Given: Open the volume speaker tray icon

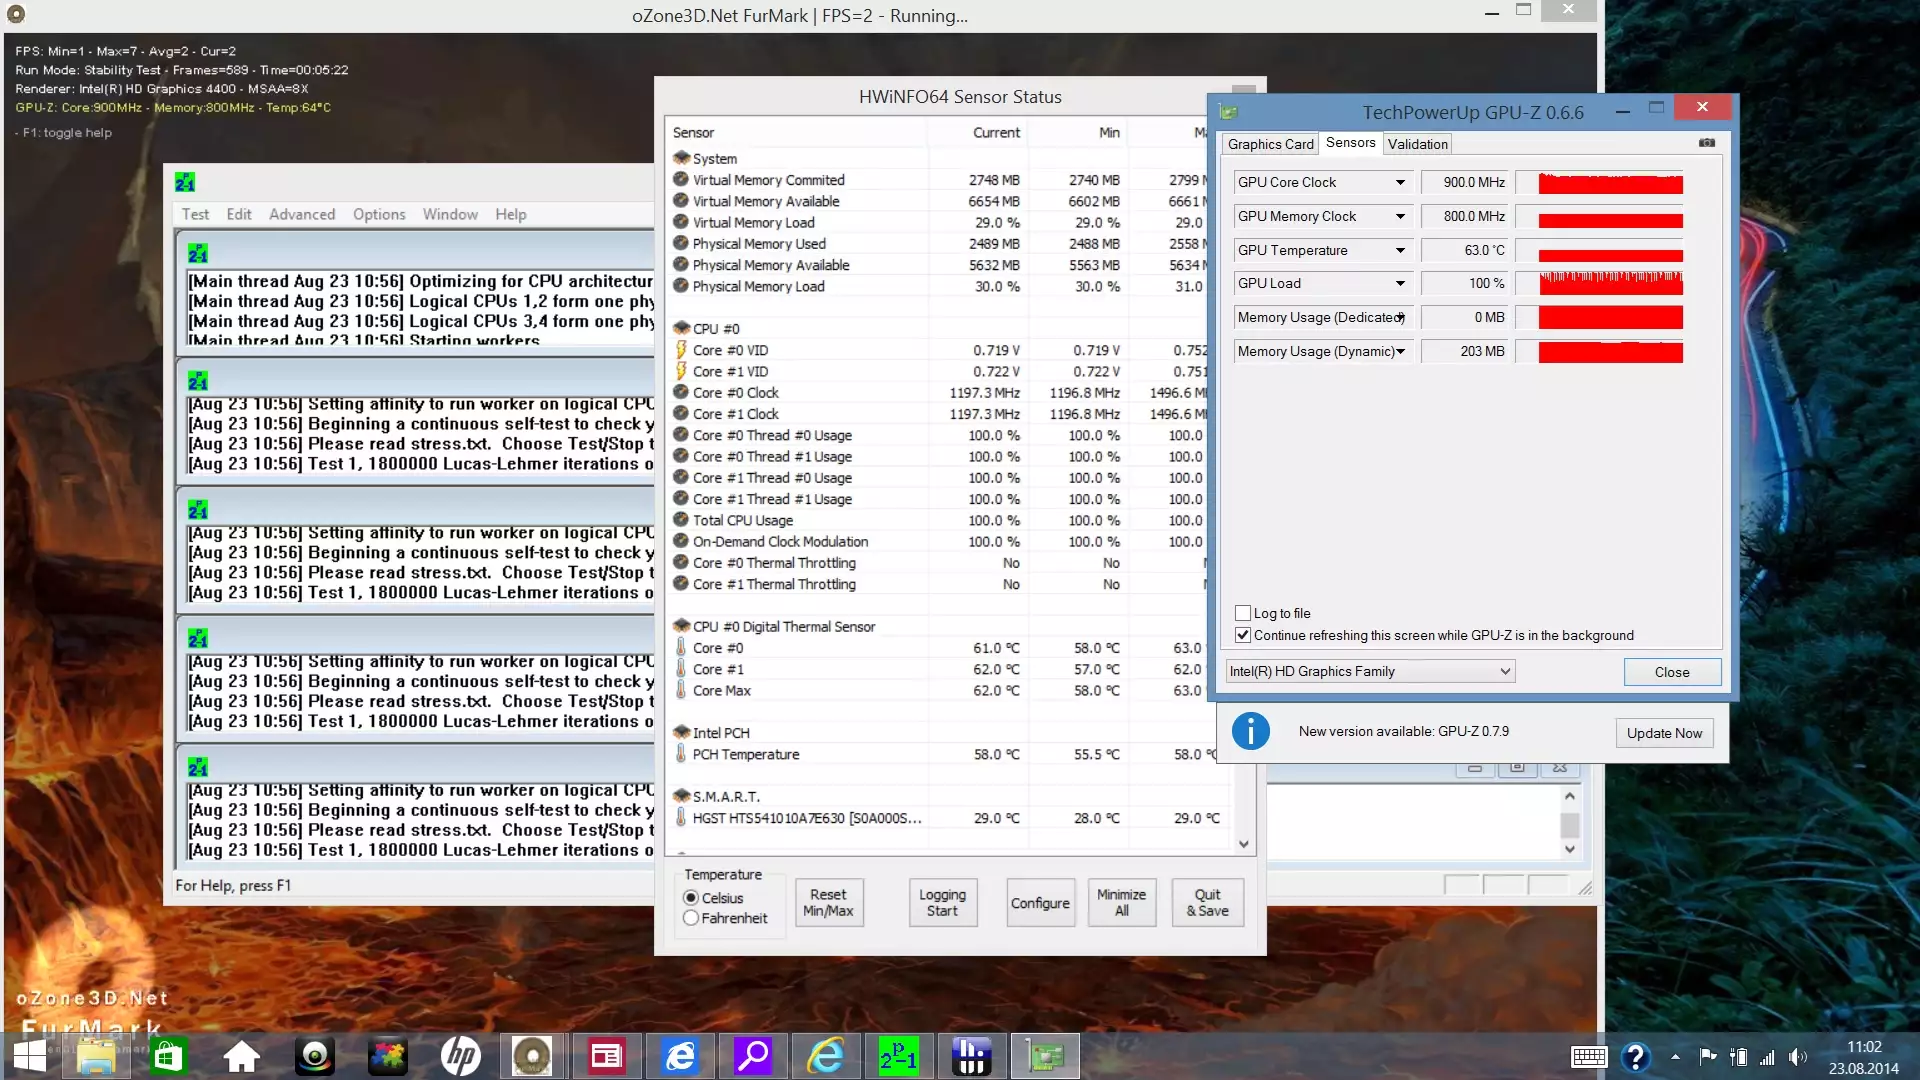Looking at the screenshot, I should point(1798,1057).
